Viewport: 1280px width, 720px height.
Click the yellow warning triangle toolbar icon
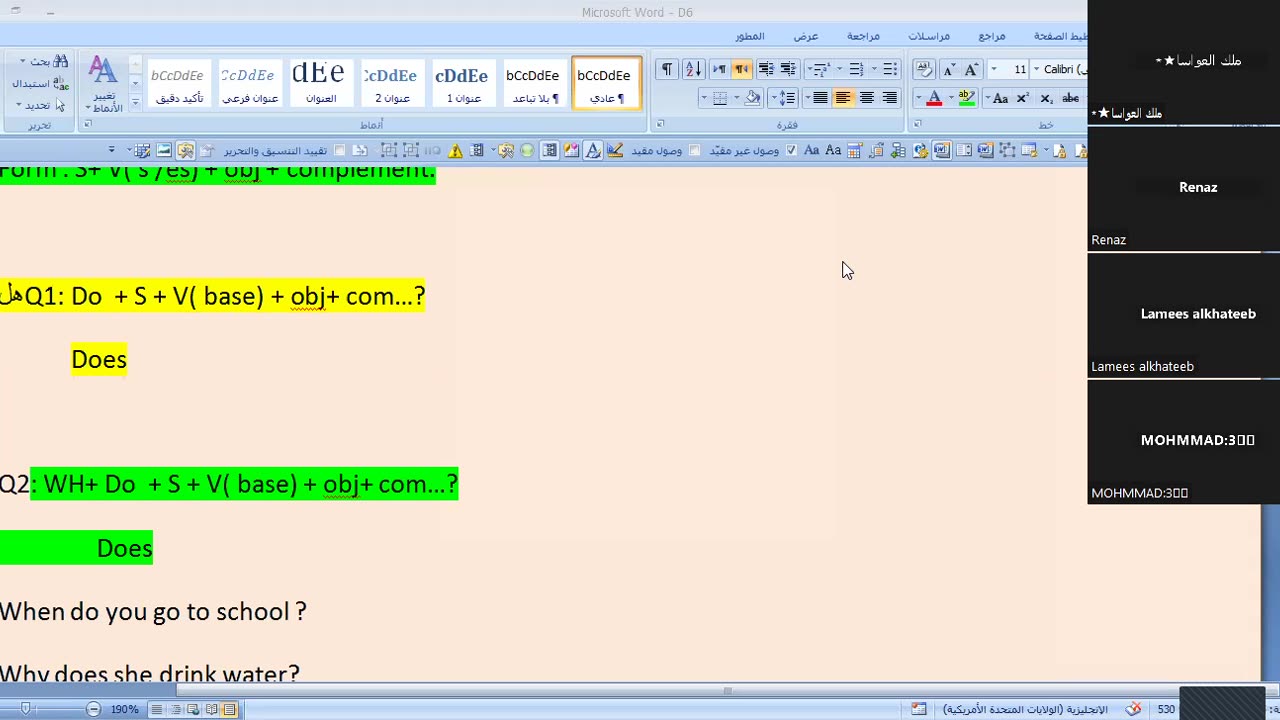pyautogui.click(x=456, y=151)
